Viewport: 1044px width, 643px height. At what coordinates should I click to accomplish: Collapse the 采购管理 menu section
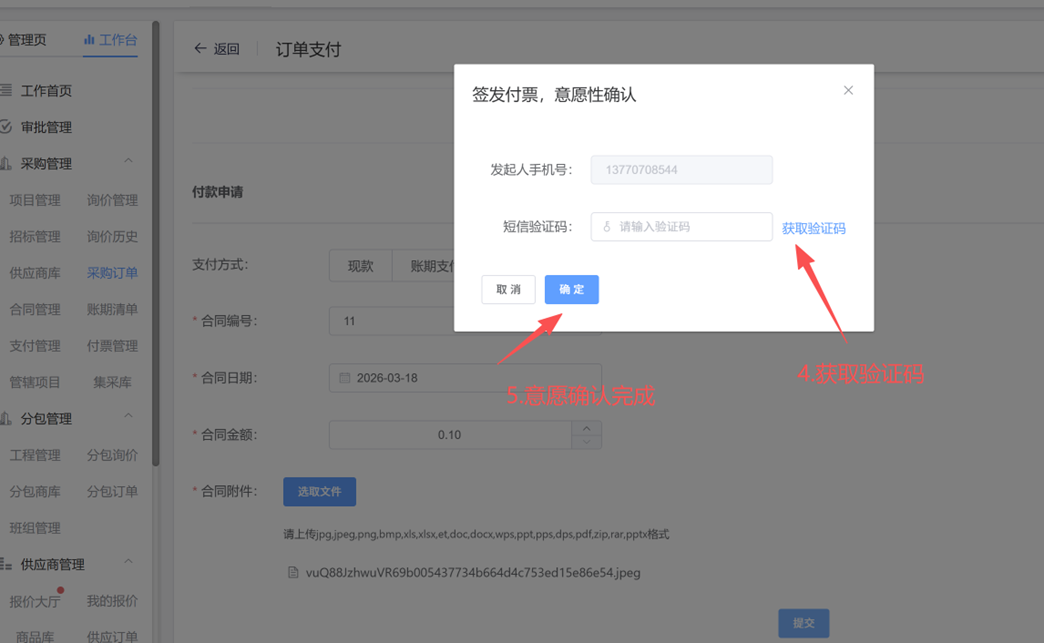tap(128, 162)
